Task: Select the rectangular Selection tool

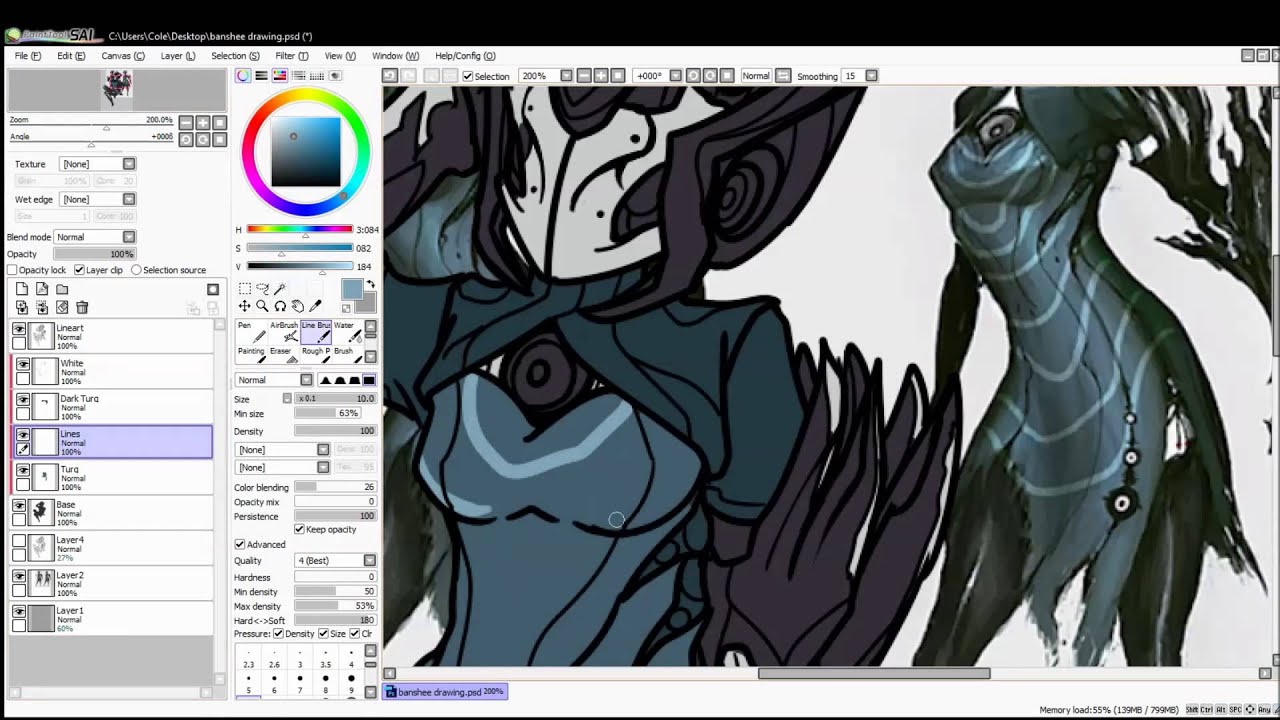Action: click(x=245, y=288)
